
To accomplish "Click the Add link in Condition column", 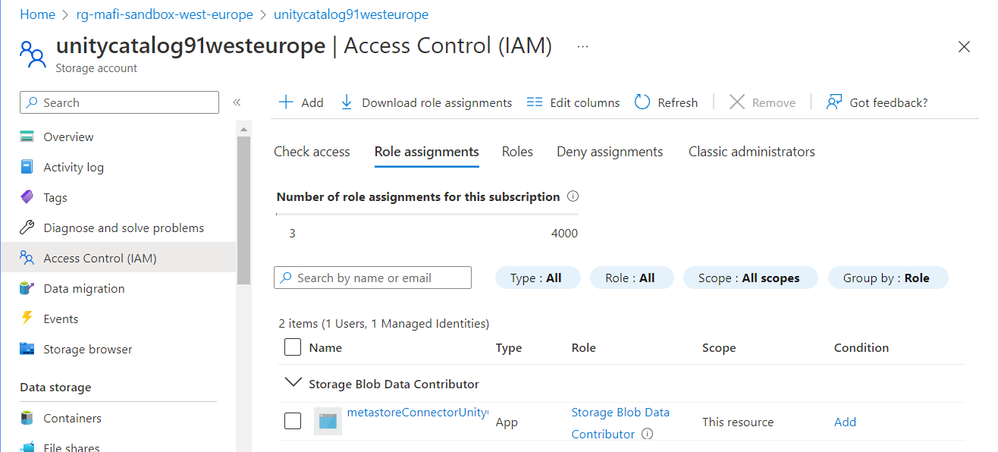I will pyautogui.click(x=845, y=422).
